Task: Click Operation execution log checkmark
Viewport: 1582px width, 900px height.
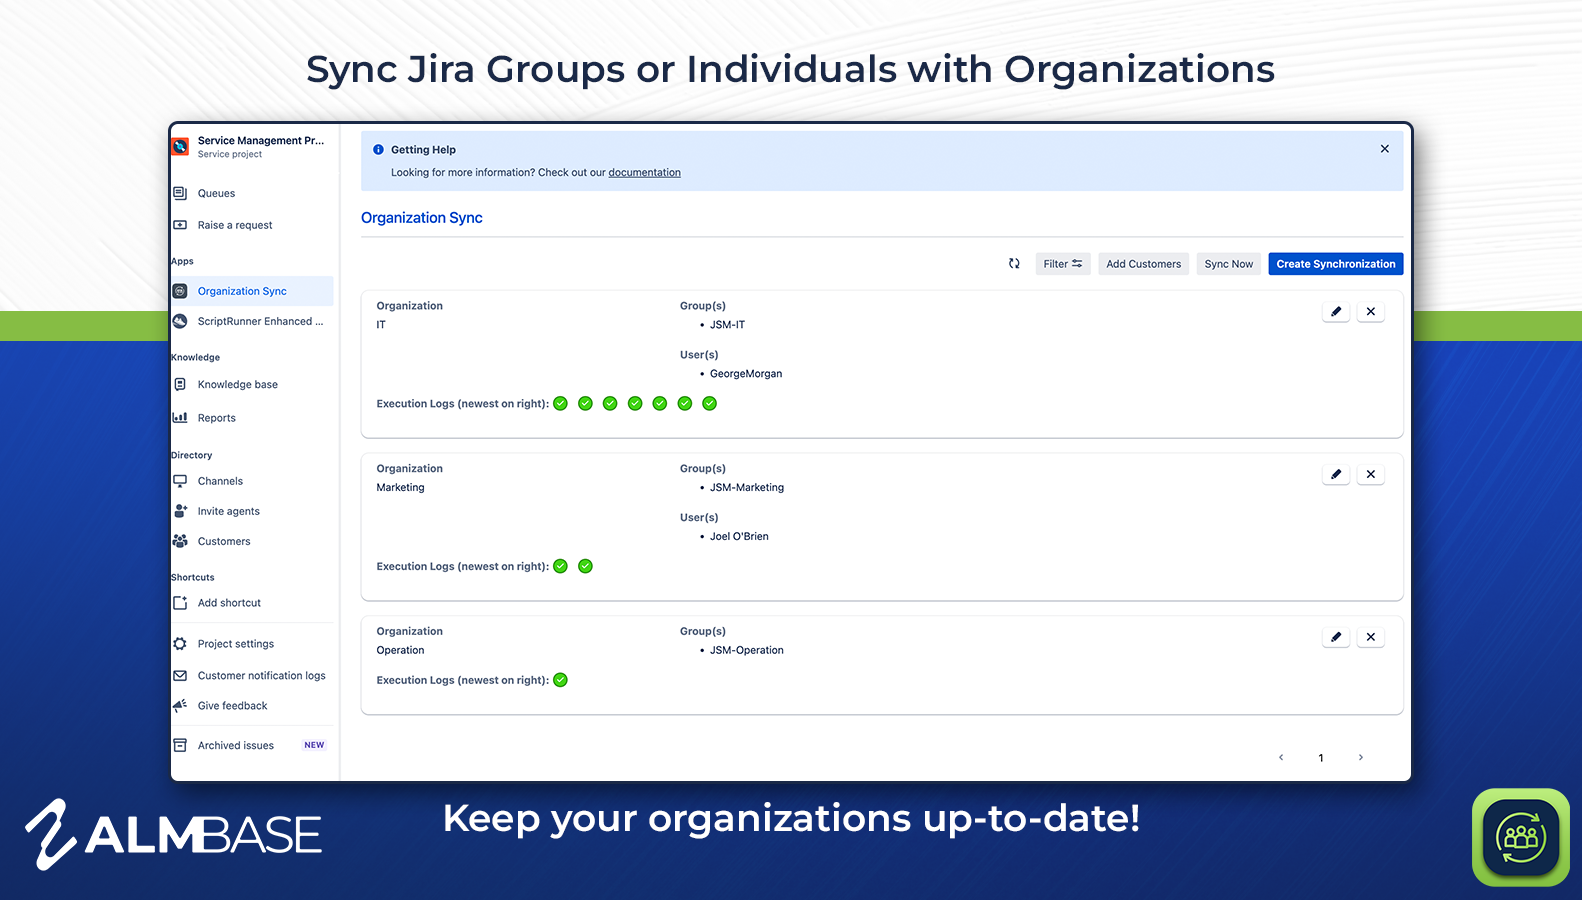Action: click(561, 680)
